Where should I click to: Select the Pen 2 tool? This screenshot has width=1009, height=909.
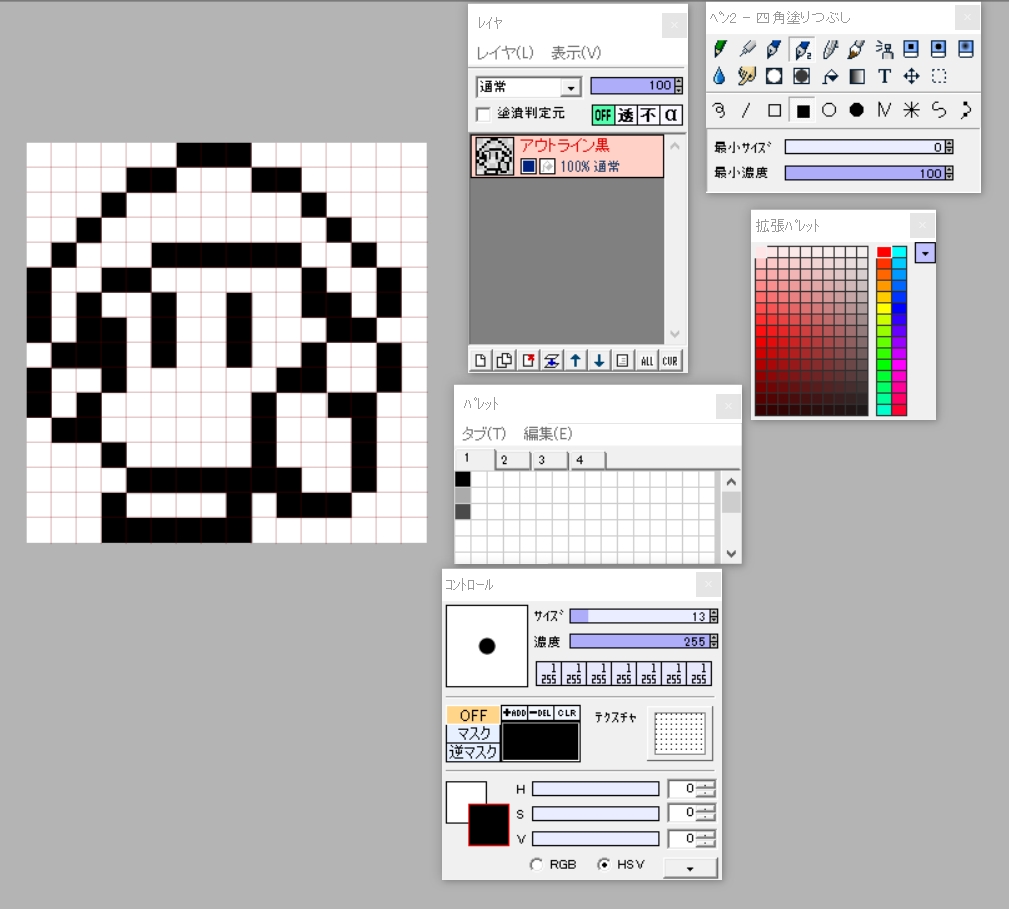tap(802, 49)
